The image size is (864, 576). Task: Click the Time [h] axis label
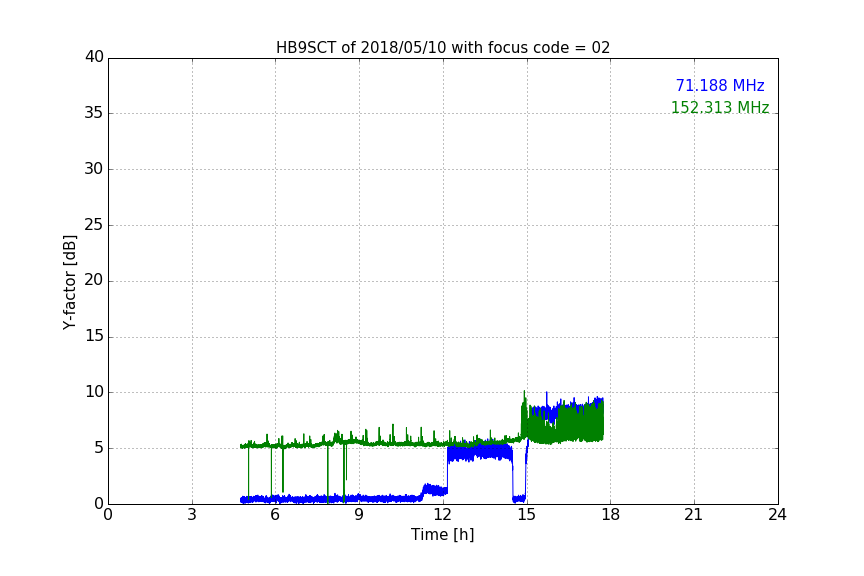click(442, 534)
